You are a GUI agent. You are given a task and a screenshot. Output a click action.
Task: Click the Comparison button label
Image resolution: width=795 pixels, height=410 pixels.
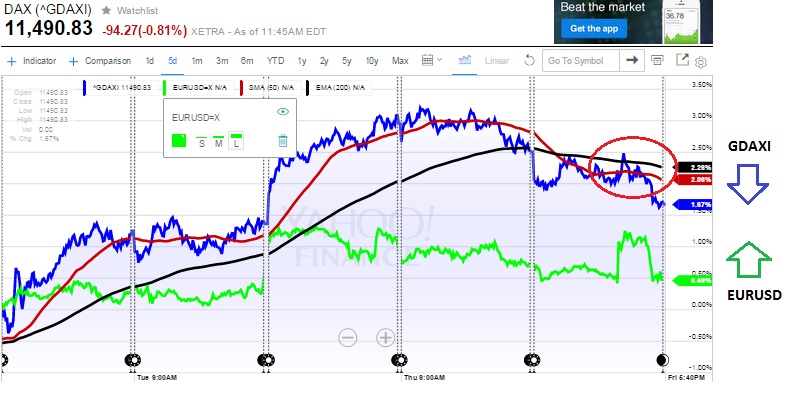[108, 61]
